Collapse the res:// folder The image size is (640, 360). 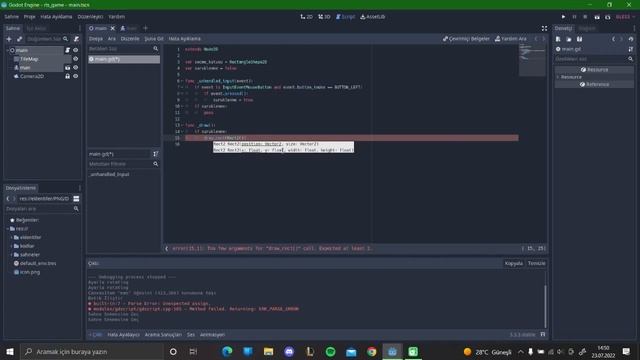(x=8, y=229)
